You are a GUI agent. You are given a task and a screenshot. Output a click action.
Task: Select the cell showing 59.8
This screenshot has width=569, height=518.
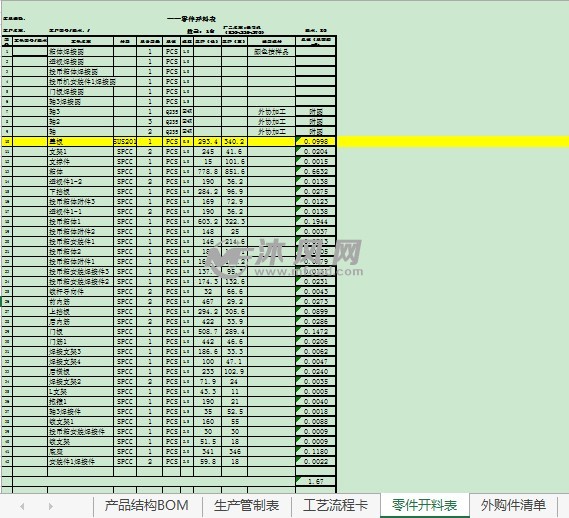pyautogui.click(x=208, y=461)
